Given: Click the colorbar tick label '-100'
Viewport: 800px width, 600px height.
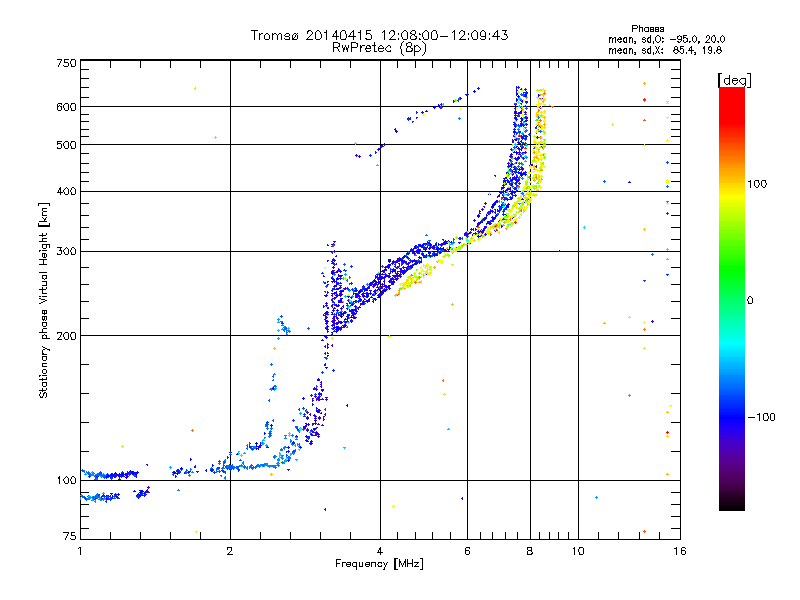Looking at the screenshot, I should pos(761,417).
